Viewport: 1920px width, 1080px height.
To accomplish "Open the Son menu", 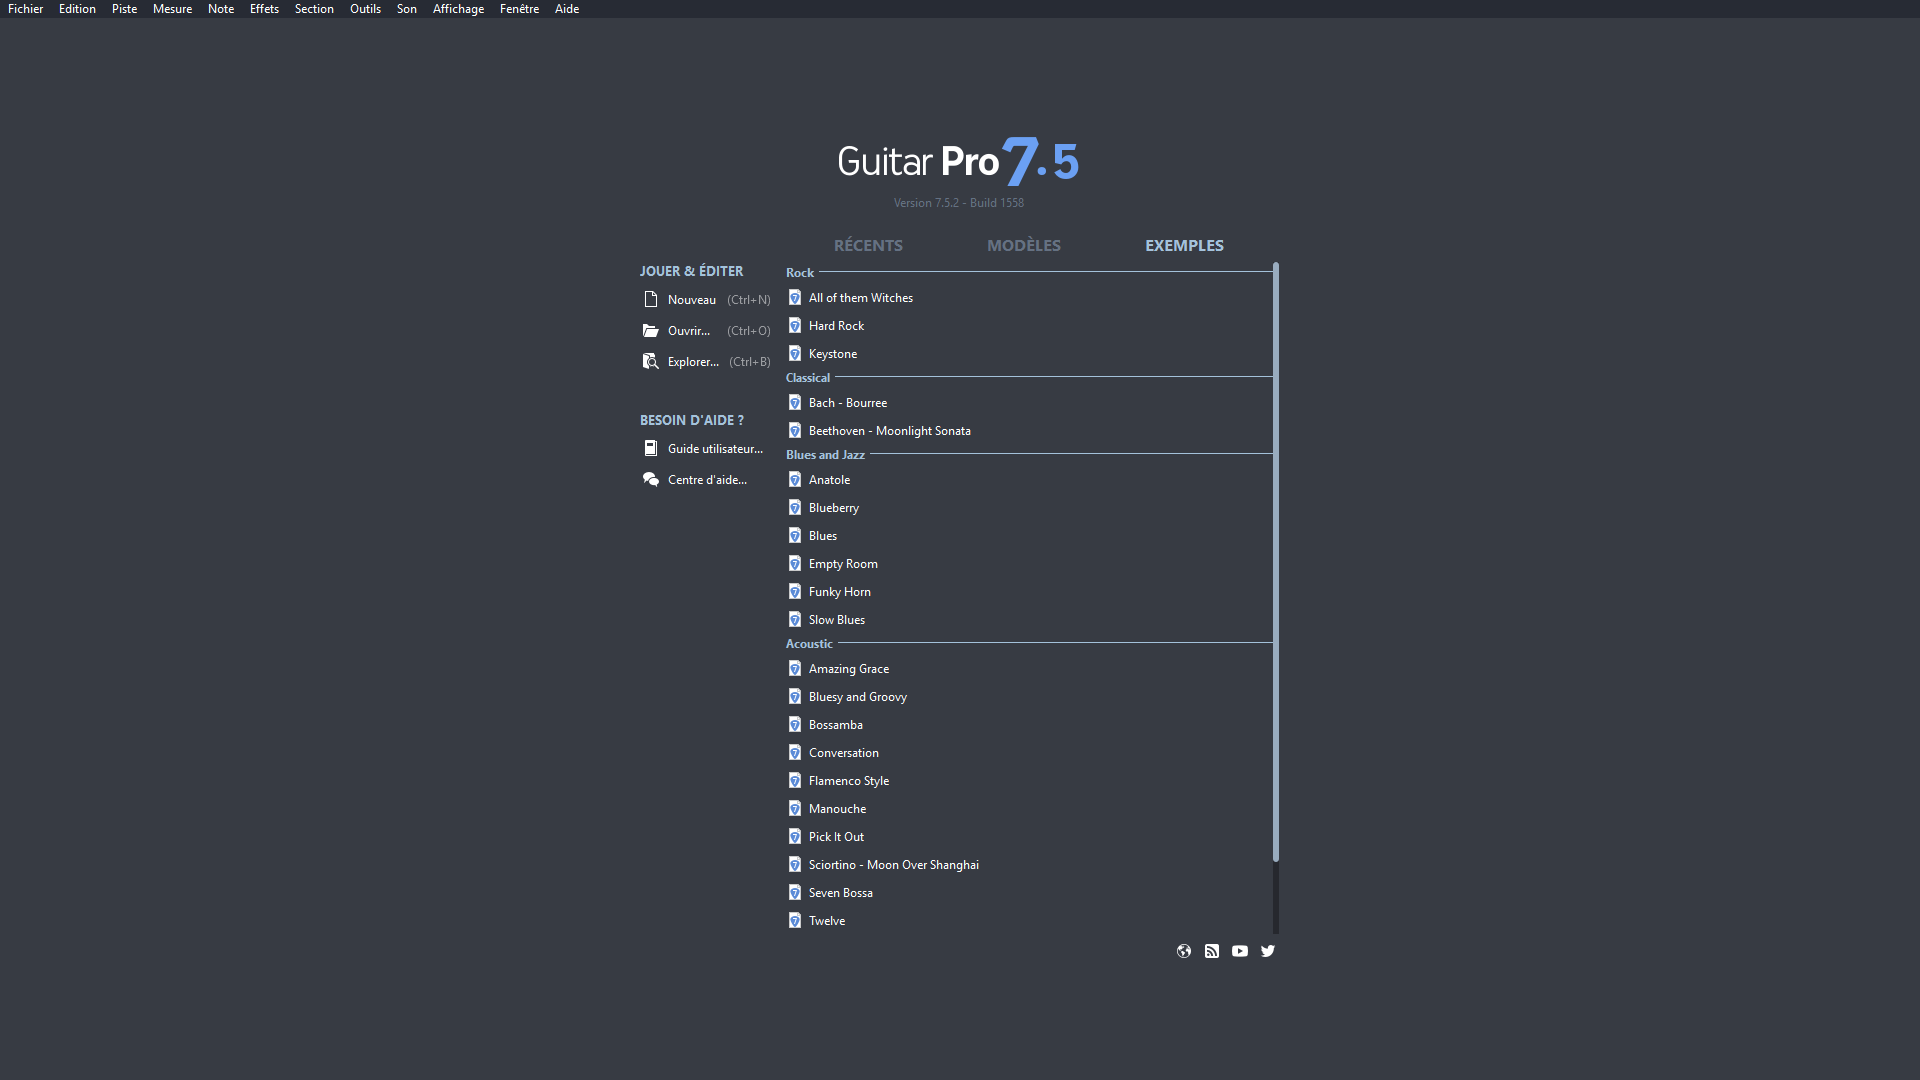I will point(407,9).
